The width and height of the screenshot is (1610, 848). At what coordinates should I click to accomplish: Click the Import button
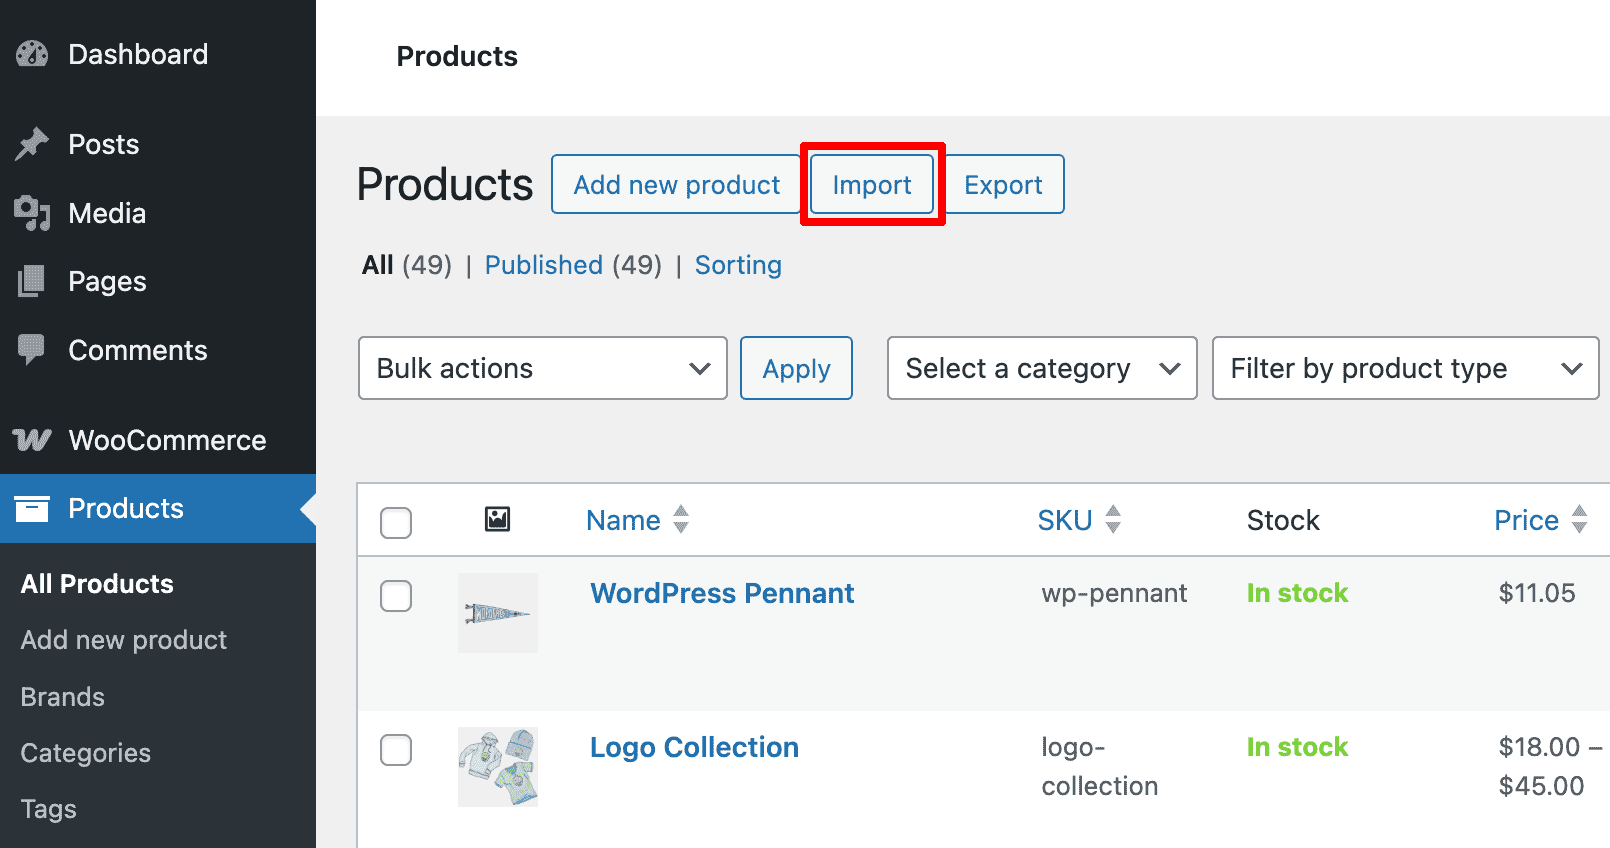(872, 184)
